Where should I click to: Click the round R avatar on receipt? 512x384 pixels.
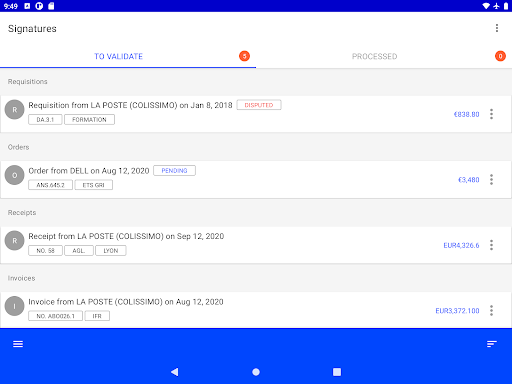(x=15, y=240)
